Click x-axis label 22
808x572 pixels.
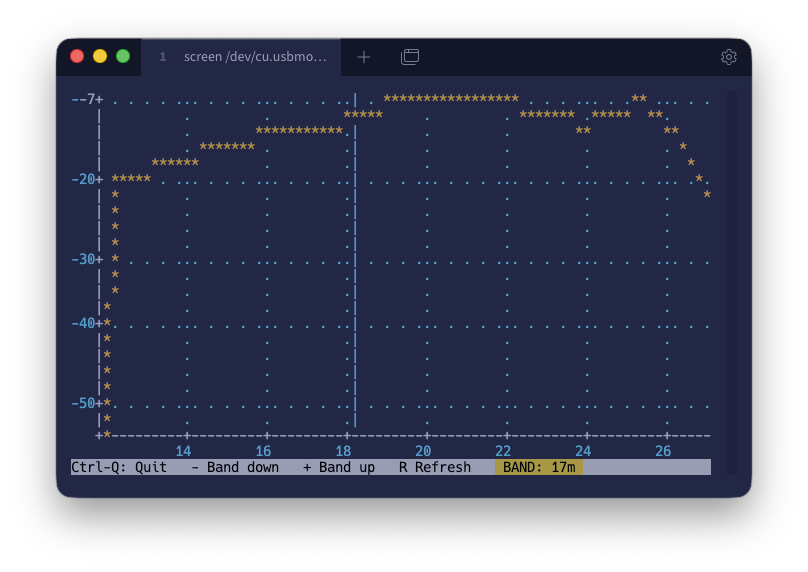coord(503,451)
